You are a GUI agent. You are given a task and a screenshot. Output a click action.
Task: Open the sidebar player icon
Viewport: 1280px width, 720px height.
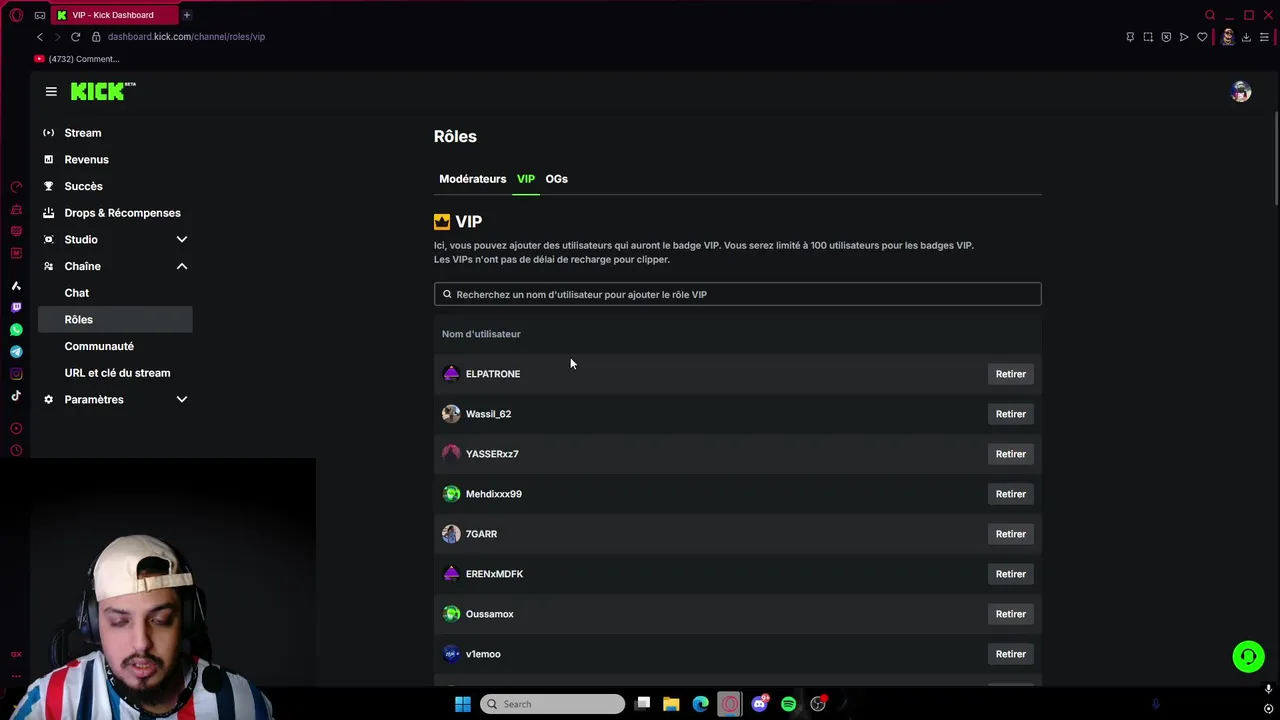16,428
